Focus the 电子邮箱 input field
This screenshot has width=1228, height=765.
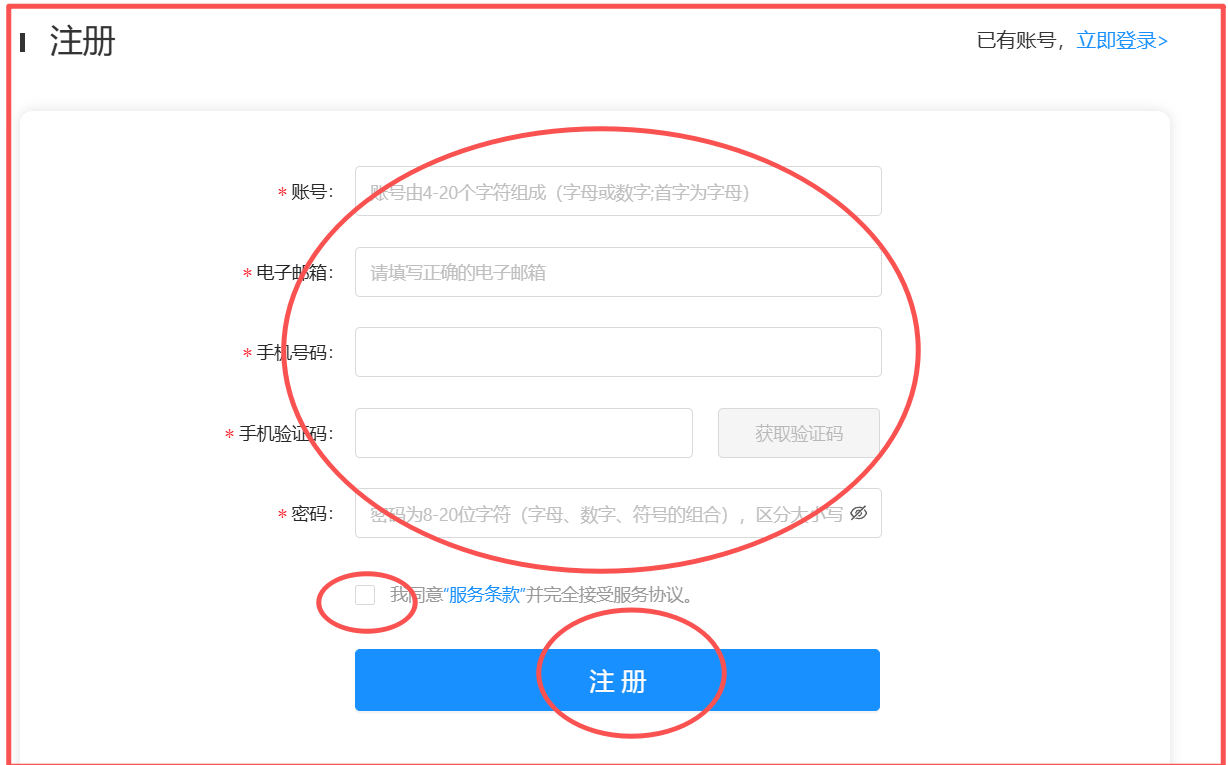click(x=618, y=272)
